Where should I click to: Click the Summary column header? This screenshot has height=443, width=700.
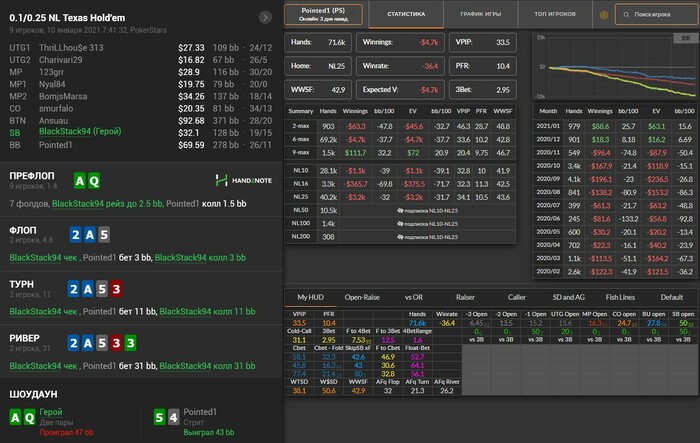tap(300, 111)
